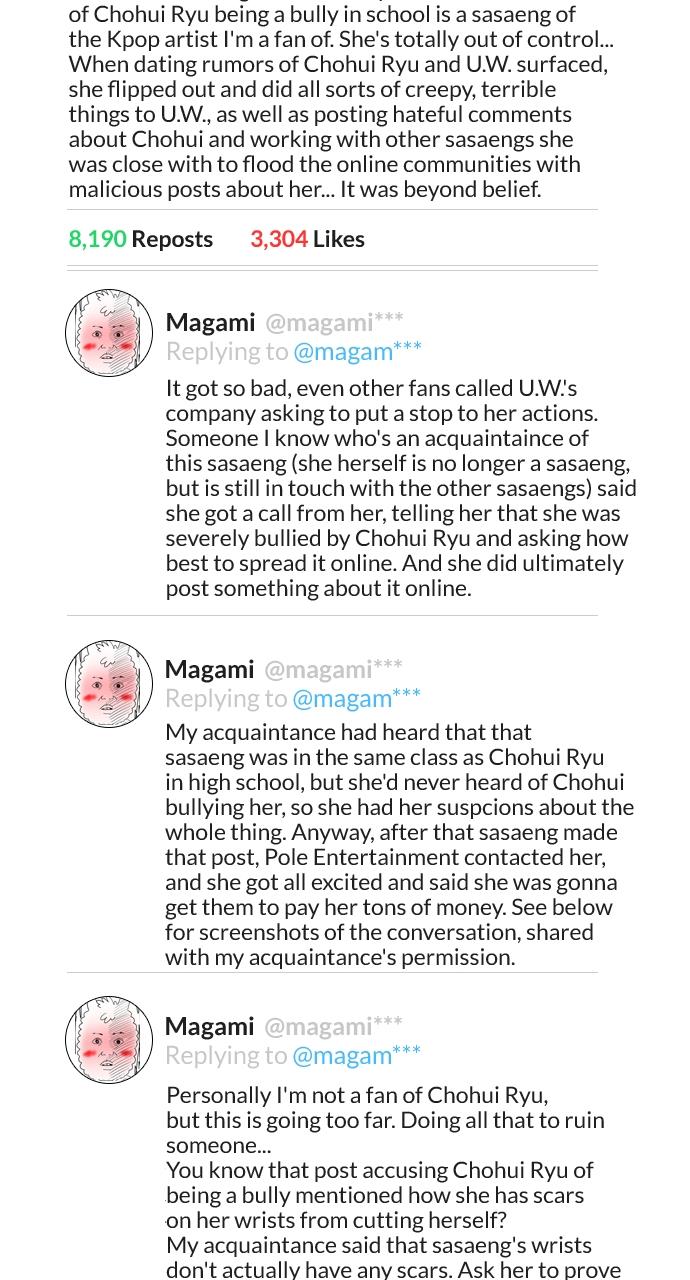Screen dimensions: 690x1280
Task: Click the 3,304 Likes counter
Action: (x=307, y=239)
